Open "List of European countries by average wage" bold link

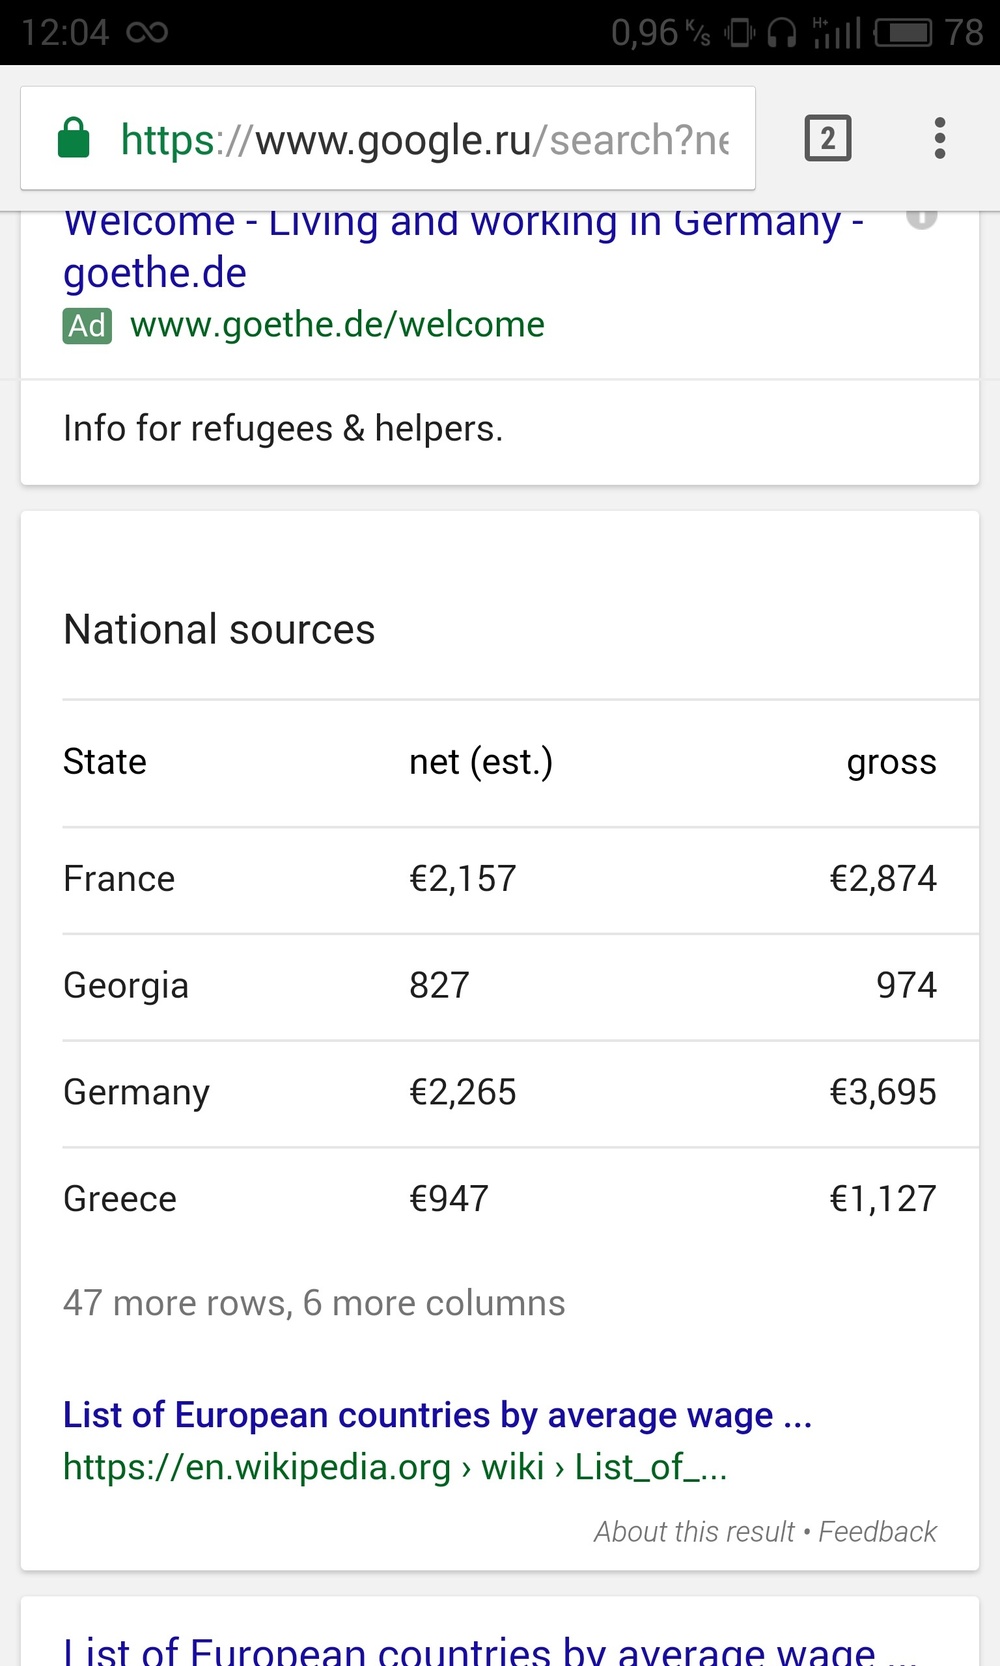click(437, 1415)
